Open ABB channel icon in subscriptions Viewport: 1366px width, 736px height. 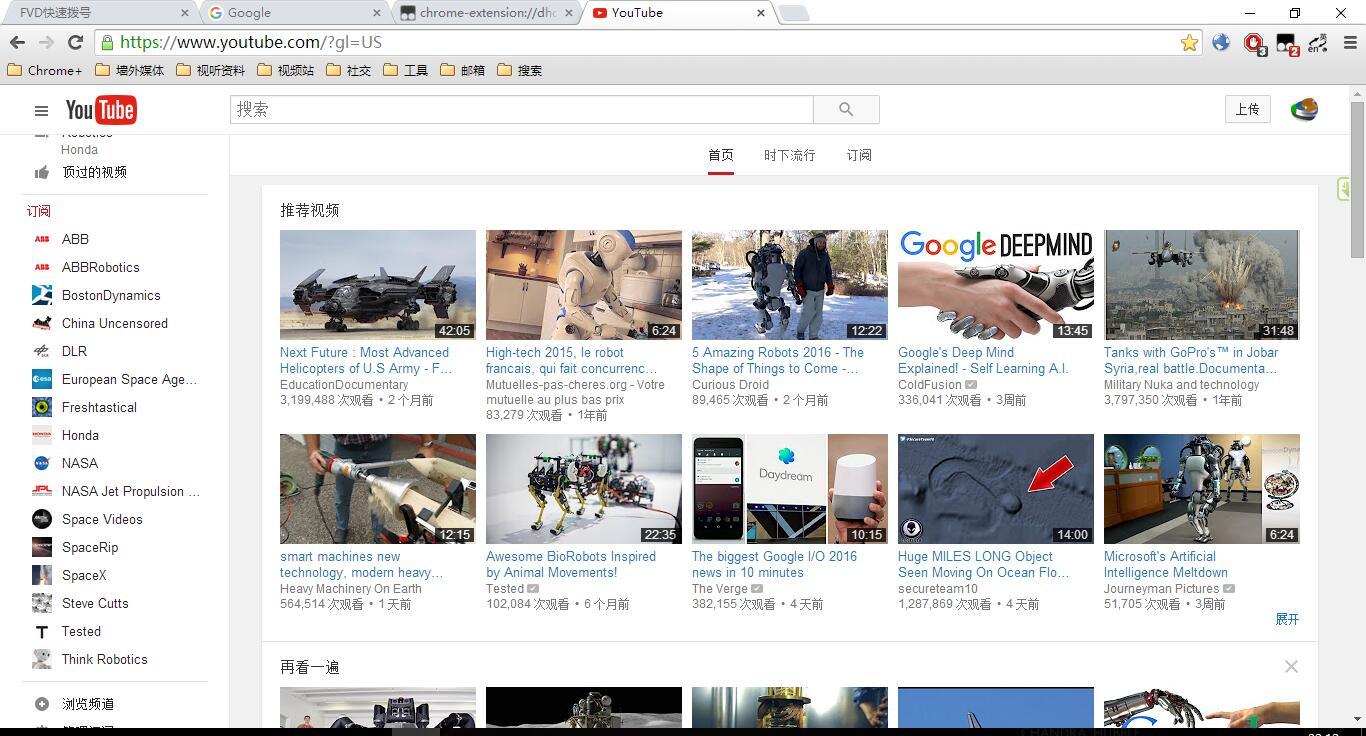tap(42, 239)
